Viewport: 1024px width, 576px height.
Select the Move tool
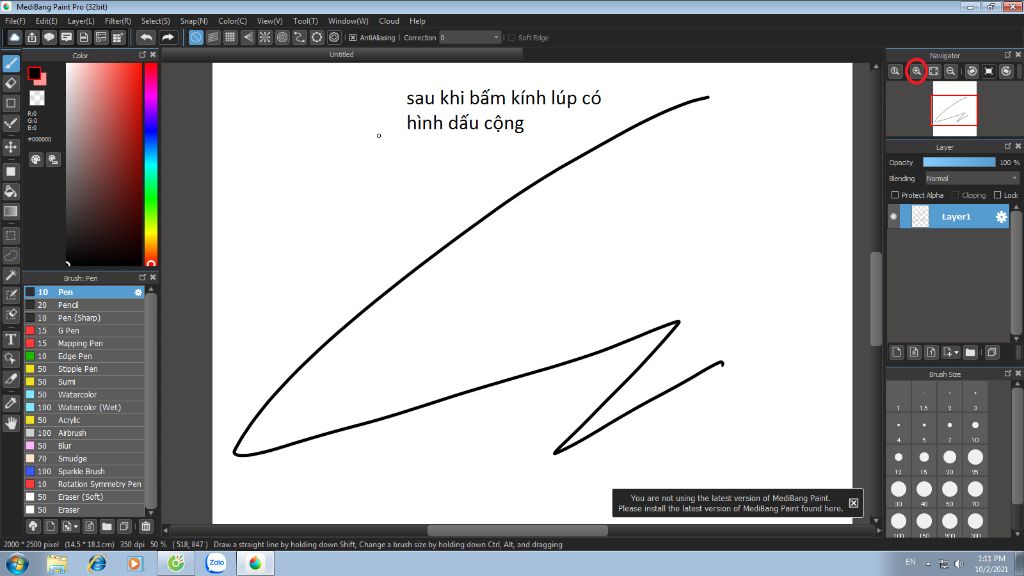pos(11,147)
